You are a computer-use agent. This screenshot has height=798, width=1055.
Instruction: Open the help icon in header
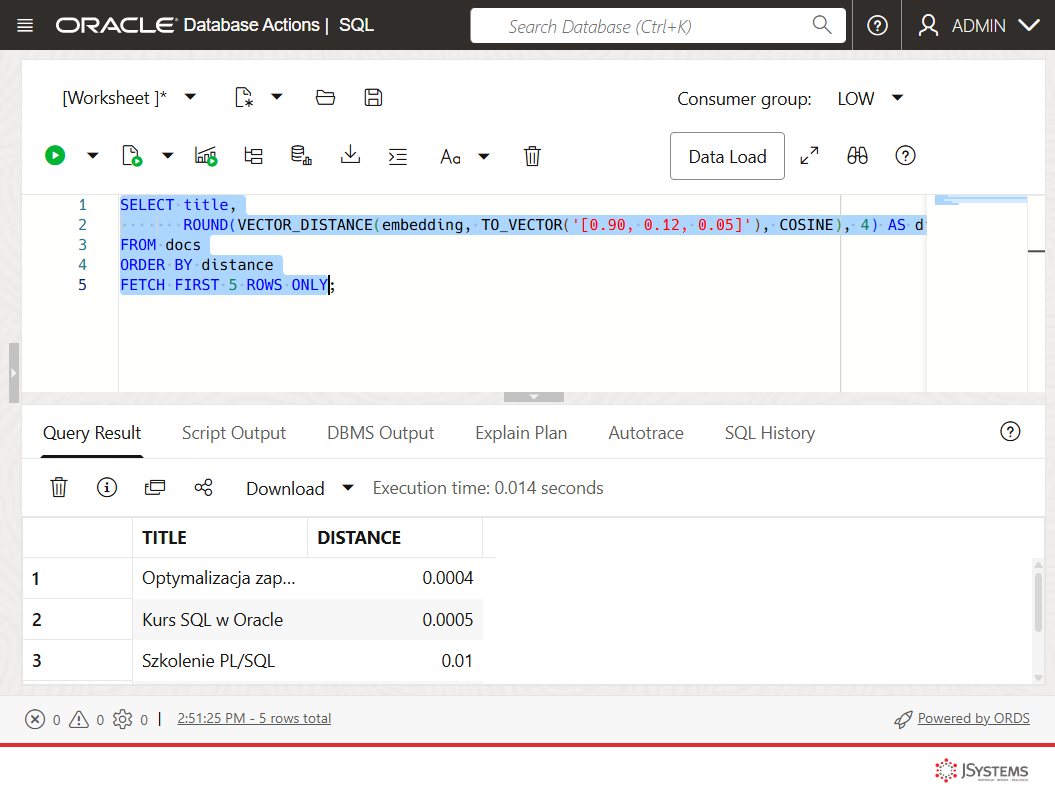877,26
